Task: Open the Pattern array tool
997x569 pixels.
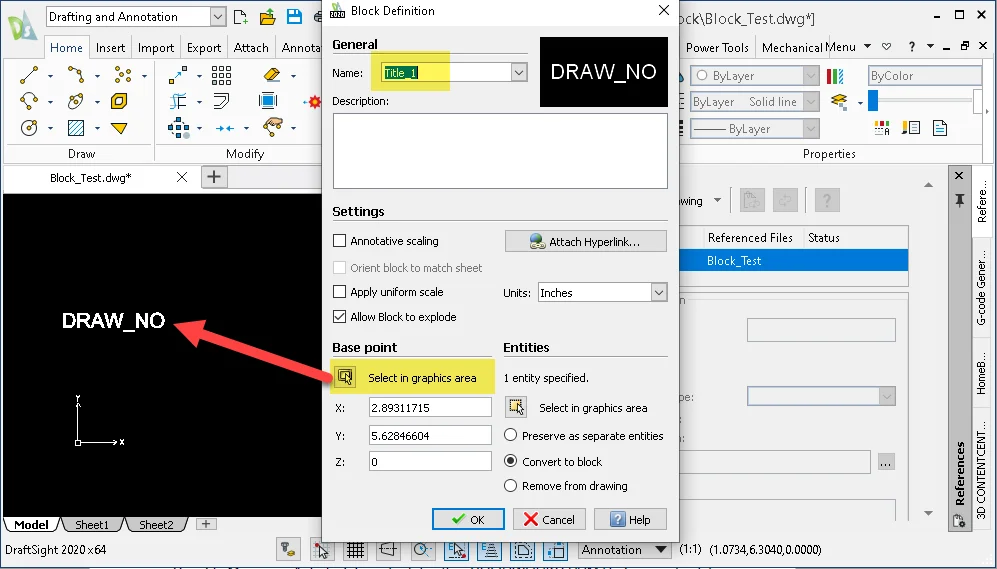Action: 221,75
